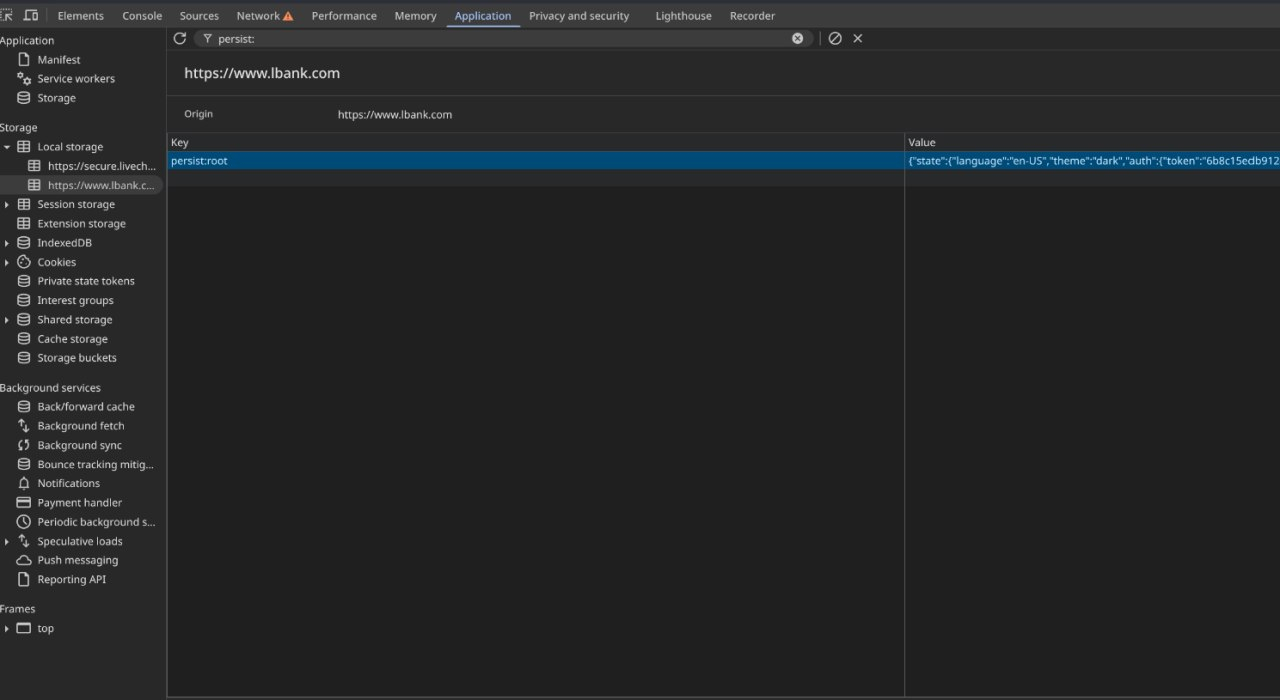Select the persist:root key cell
Viewport: 1280px width, 700px height.
click(535, 160)
